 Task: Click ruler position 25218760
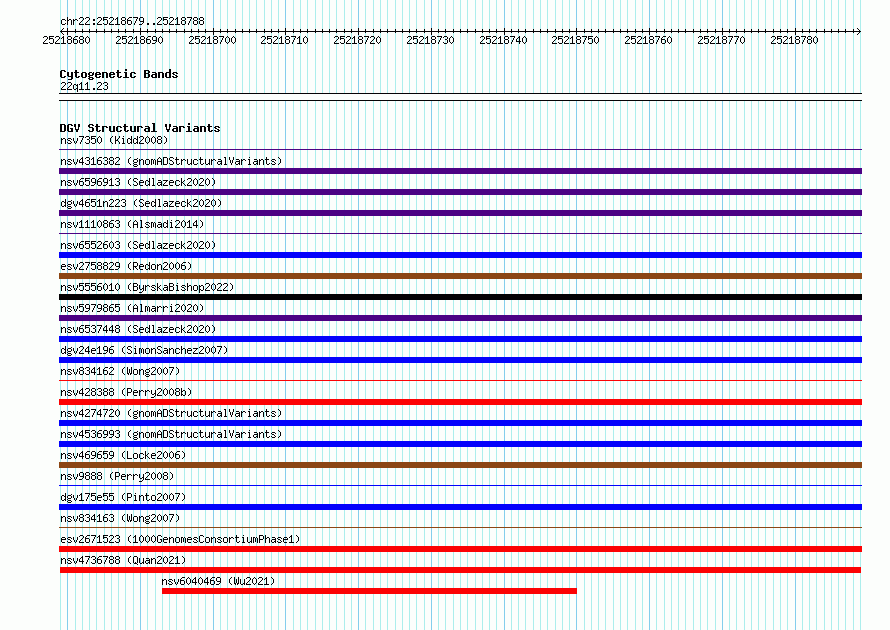click(x=648, y=40)
